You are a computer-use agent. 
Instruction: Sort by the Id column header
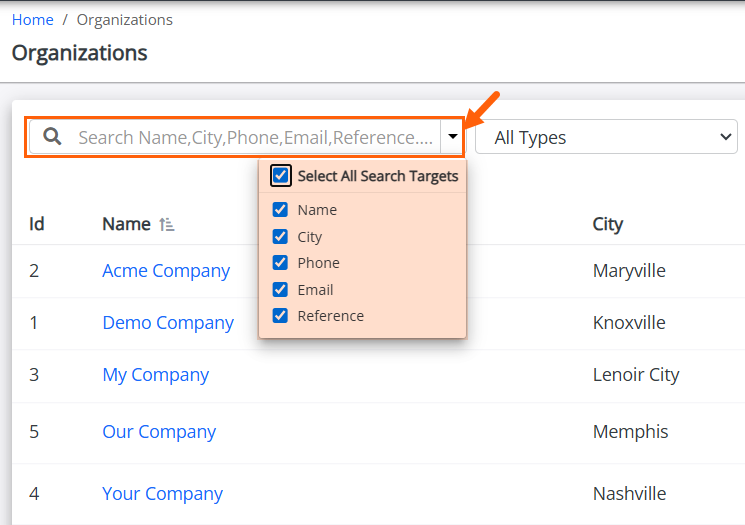(37, 224)
